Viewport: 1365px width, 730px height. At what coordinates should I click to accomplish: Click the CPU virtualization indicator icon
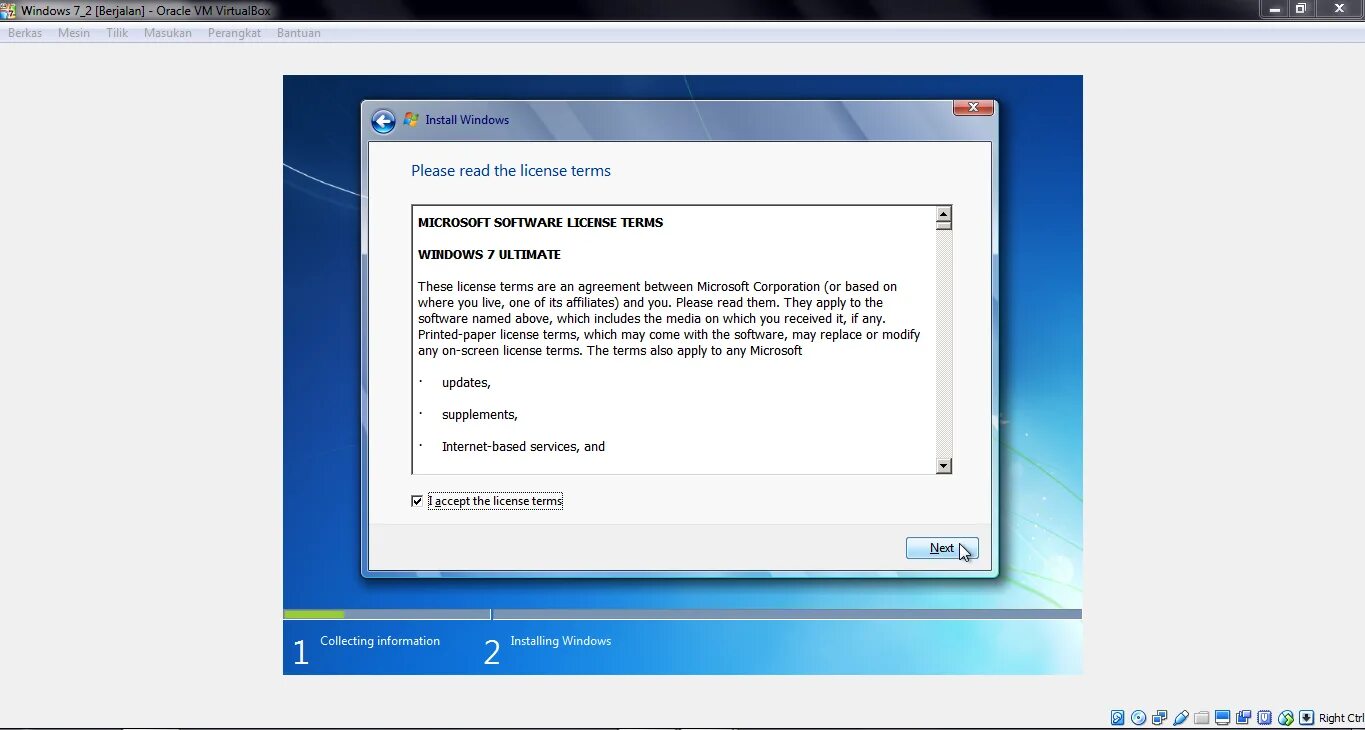click(x=1265, y=718)
